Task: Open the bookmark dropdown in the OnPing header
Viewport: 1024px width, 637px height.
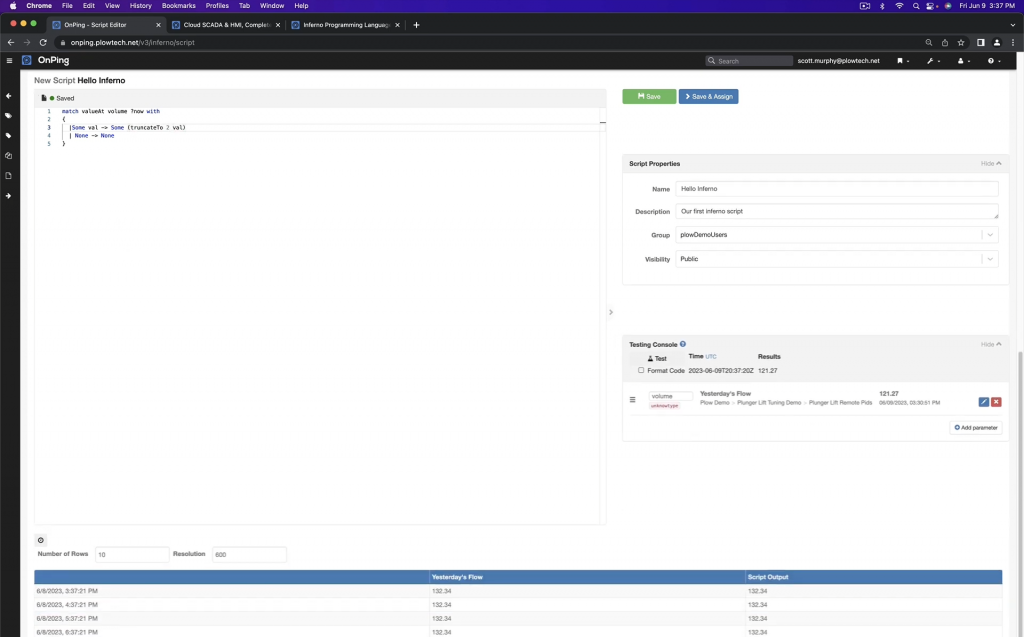Action: (x=903, y=61)
